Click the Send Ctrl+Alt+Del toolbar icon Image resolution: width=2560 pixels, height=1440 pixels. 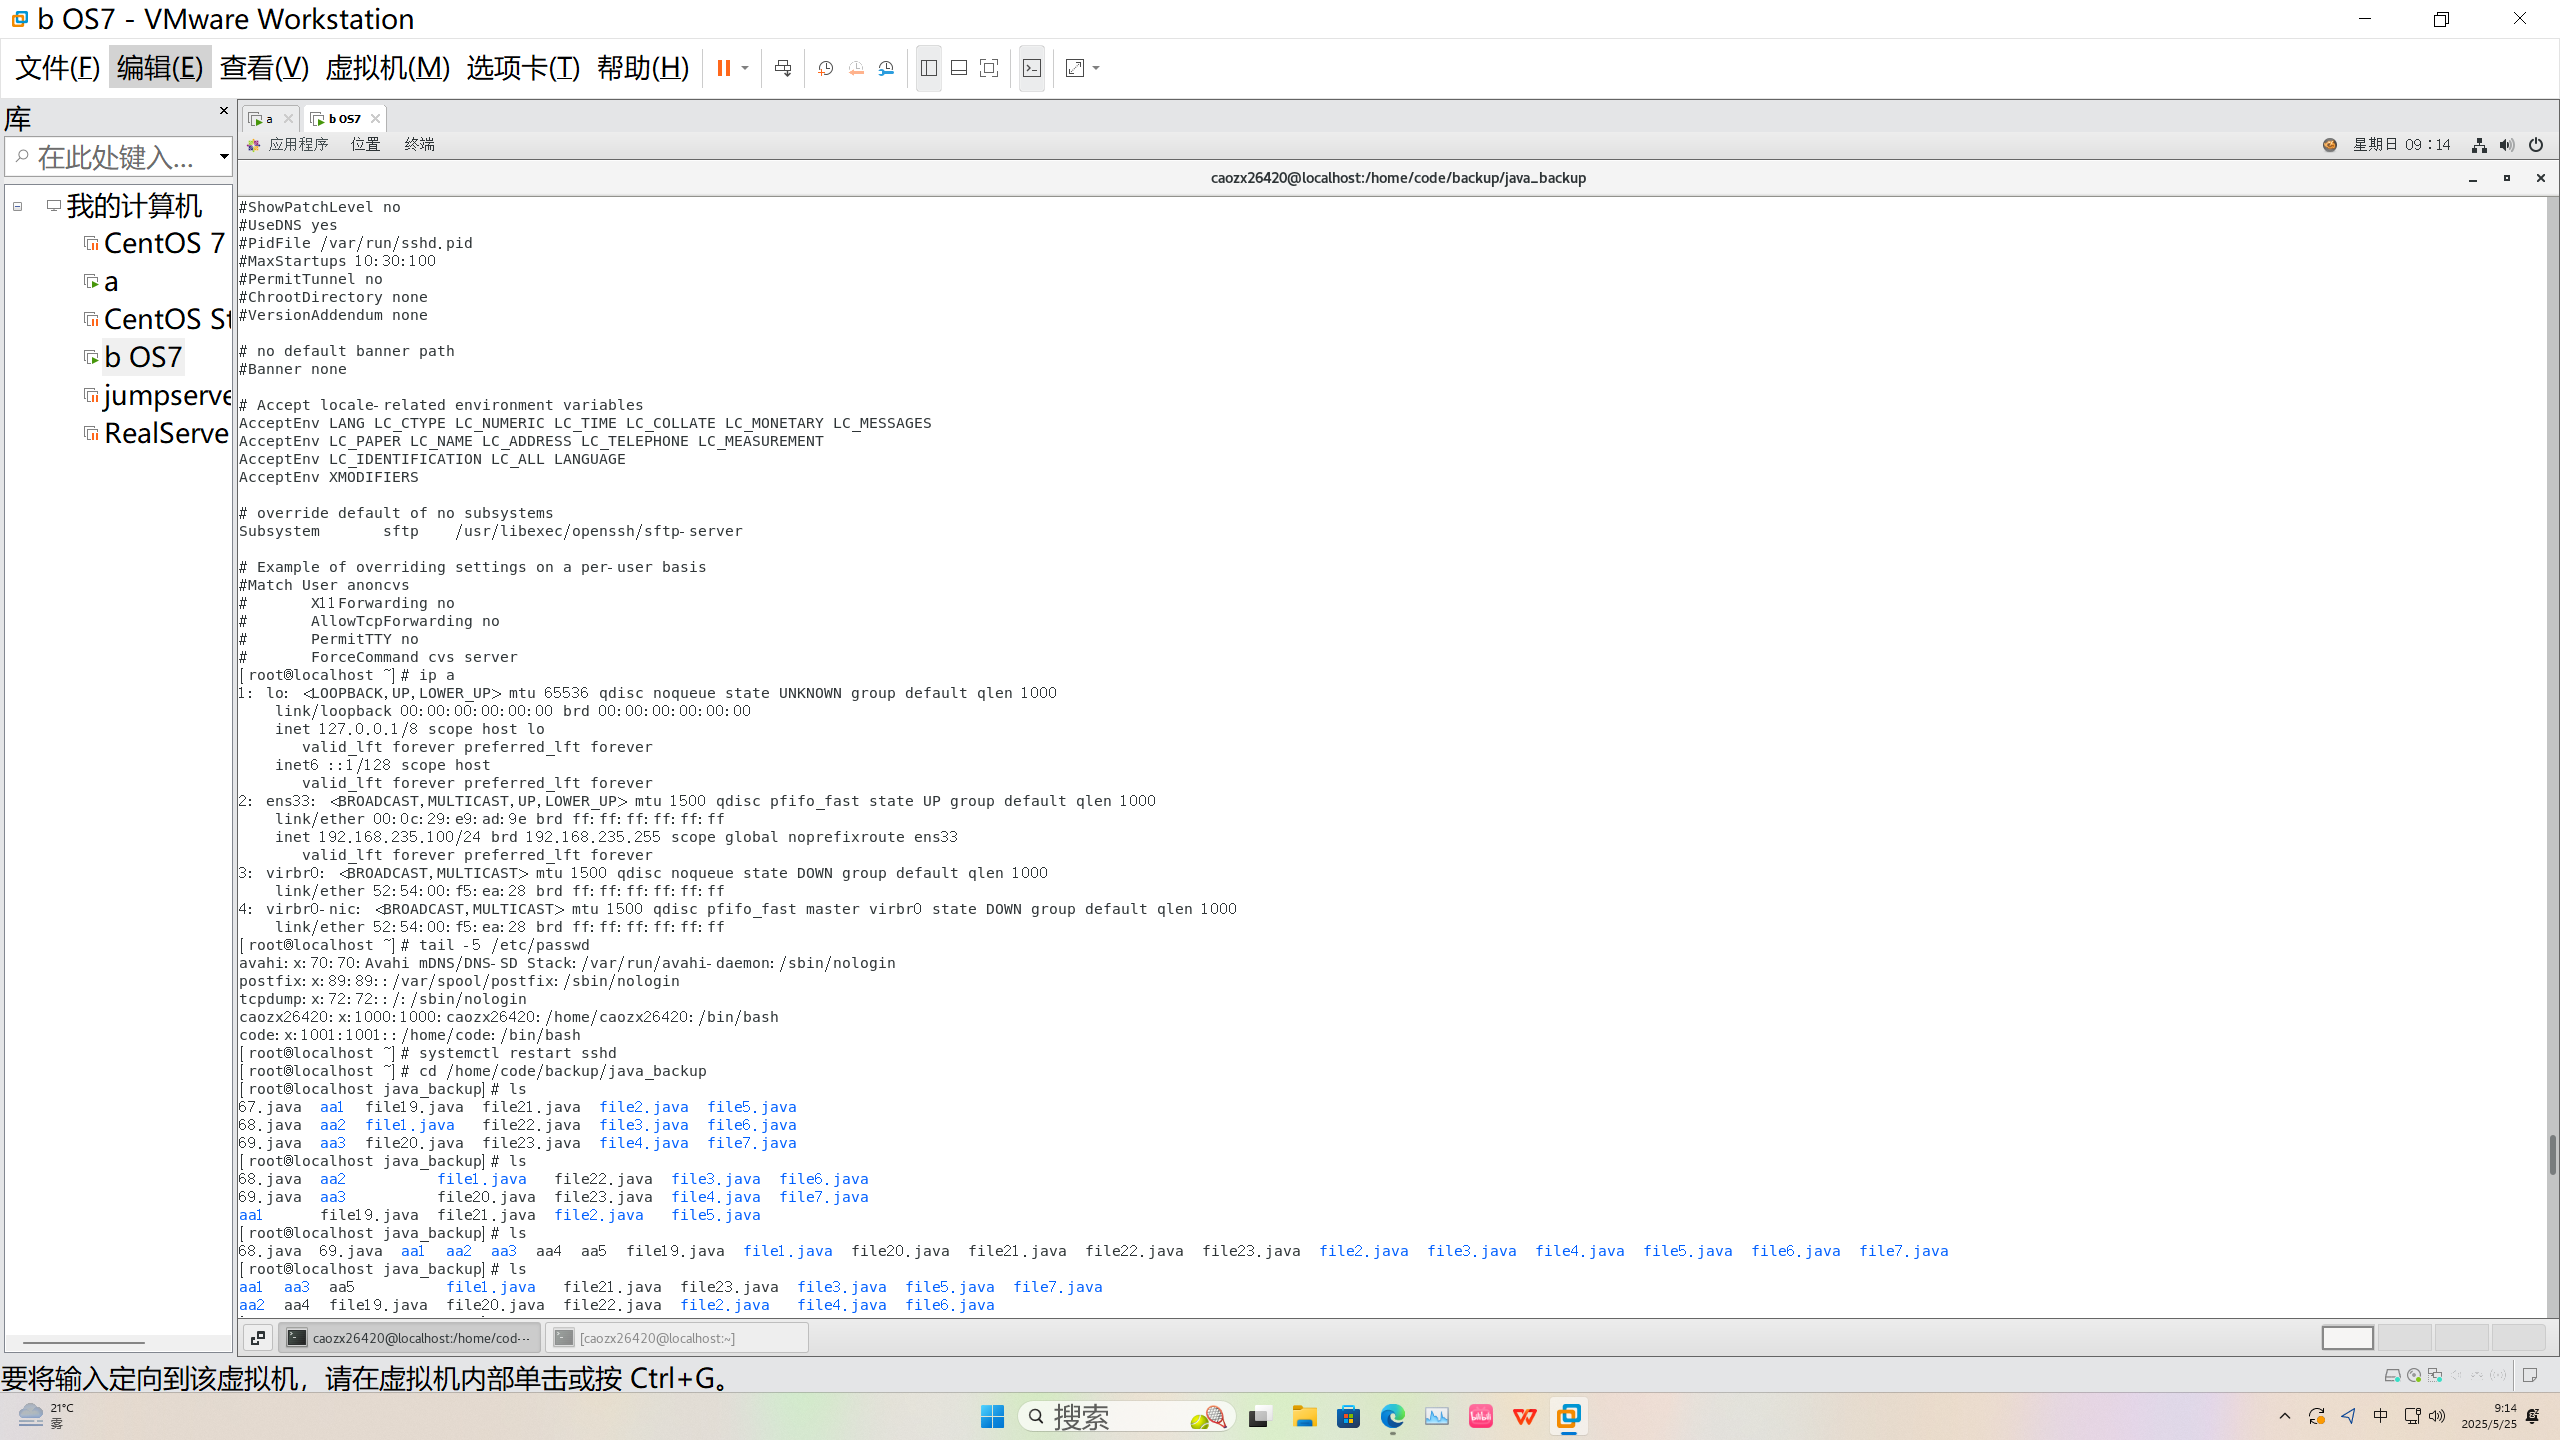783,68
